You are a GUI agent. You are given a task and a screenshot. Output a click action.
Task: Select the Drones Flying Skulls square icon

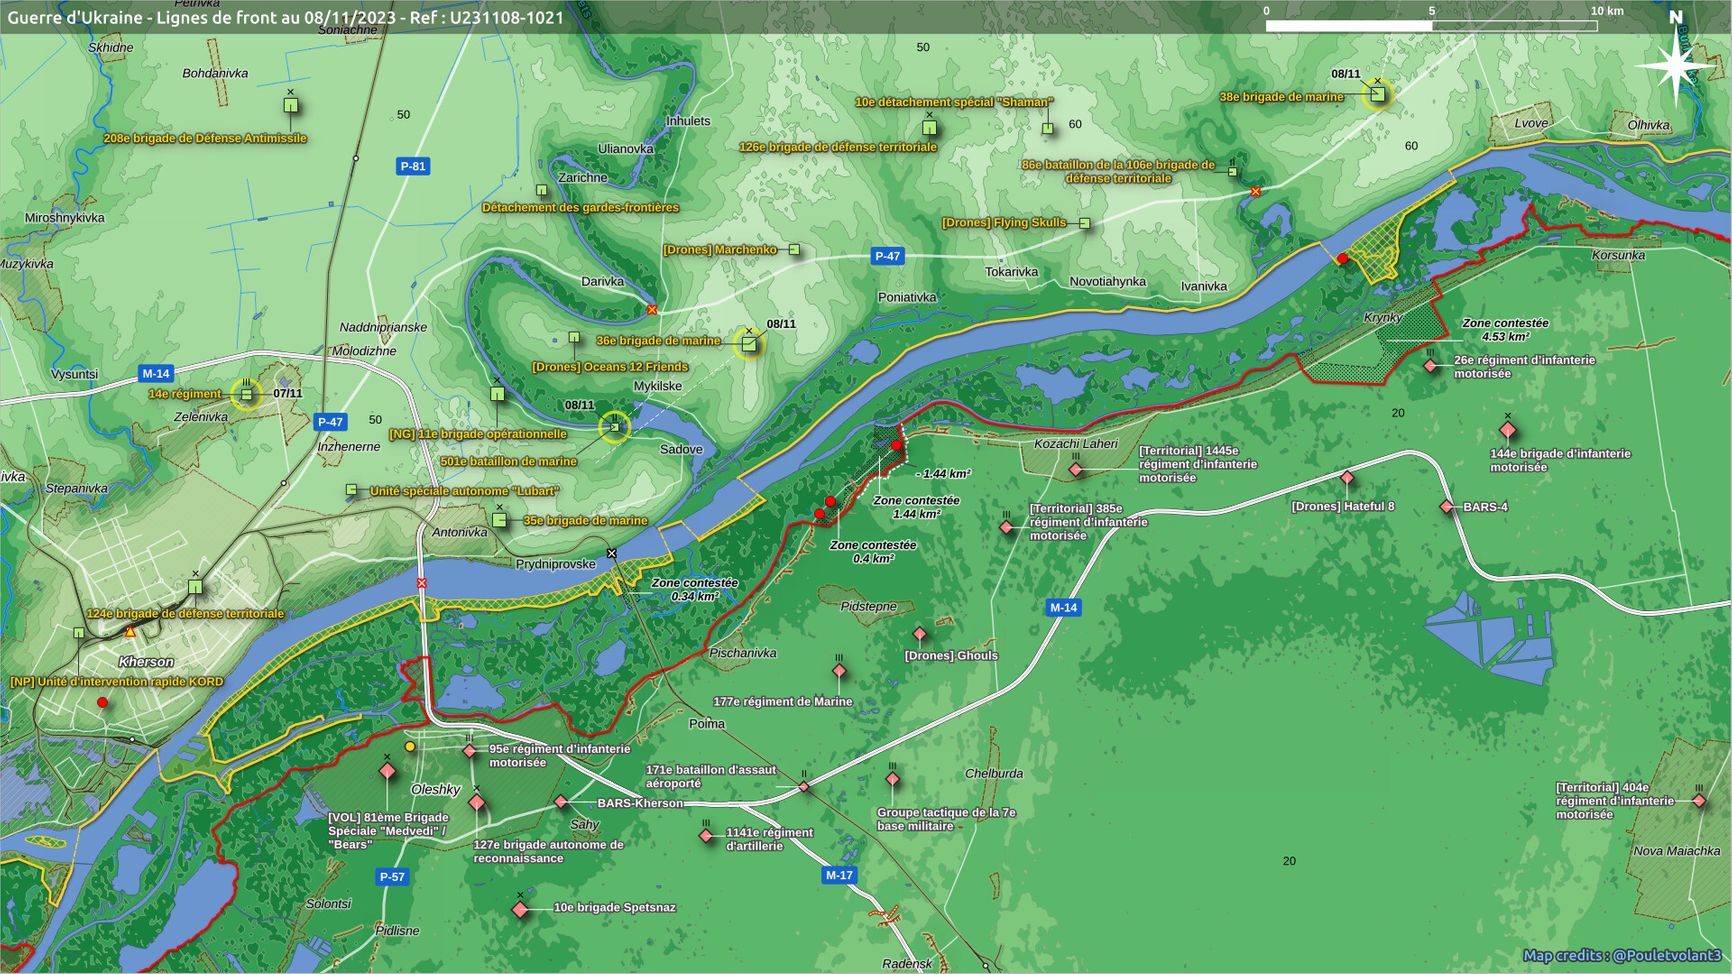click(1084, 223)
